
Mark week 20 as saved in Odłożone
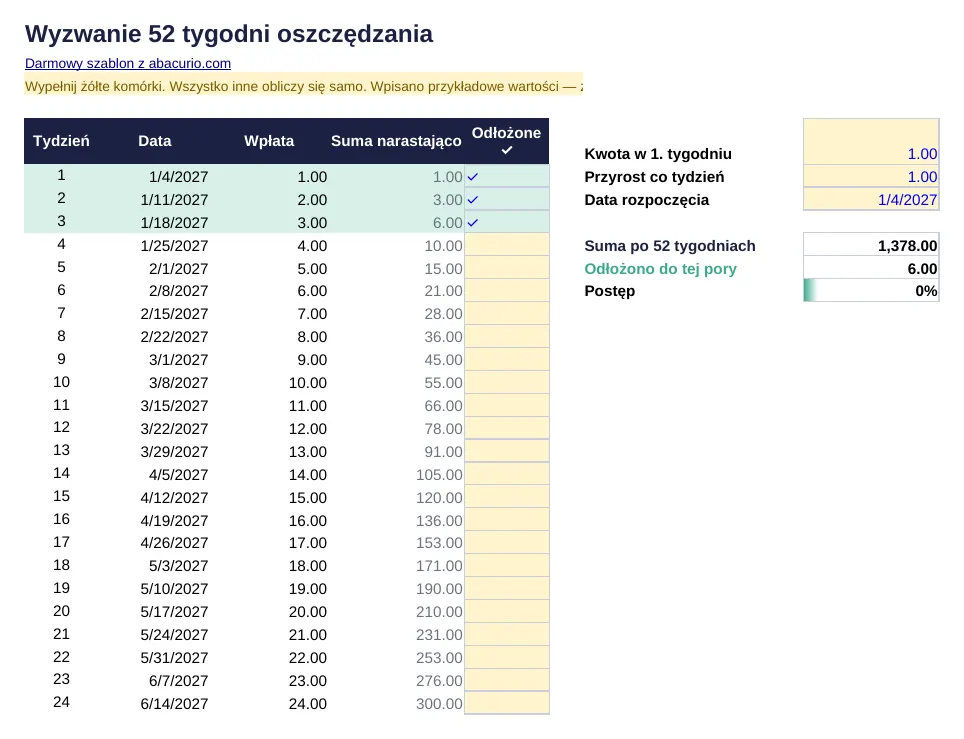(x=507, y=612)
